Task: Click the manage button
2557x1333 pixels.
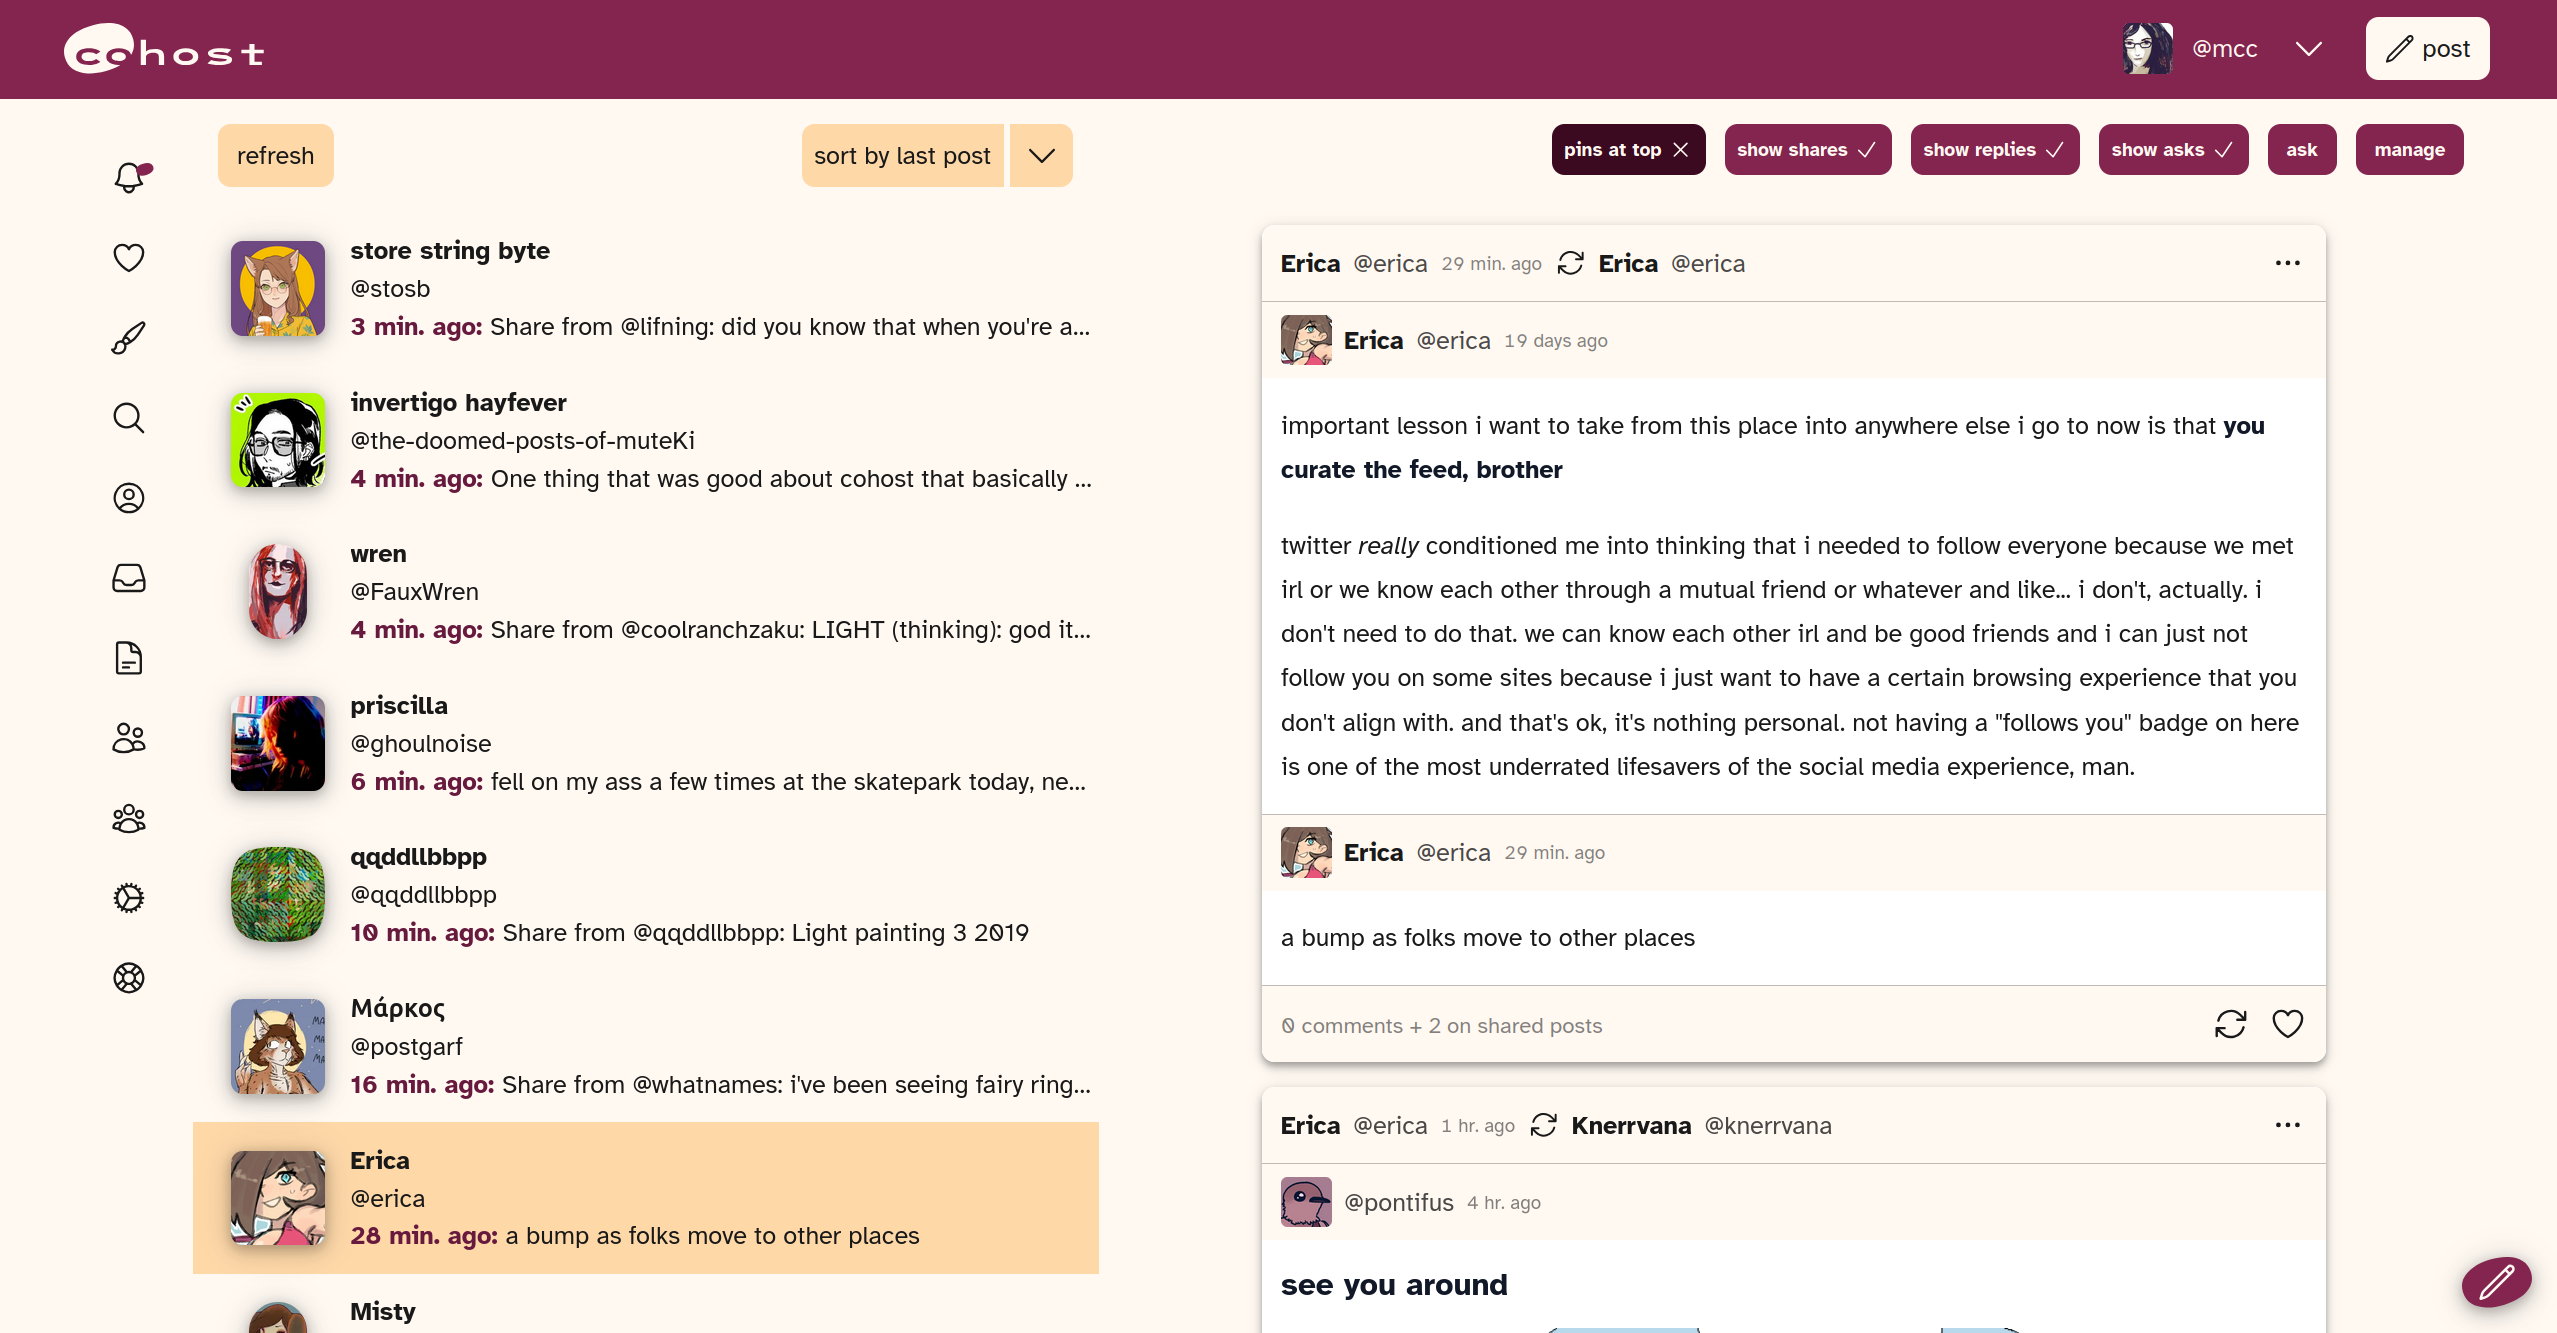Action: (2409, 150)
